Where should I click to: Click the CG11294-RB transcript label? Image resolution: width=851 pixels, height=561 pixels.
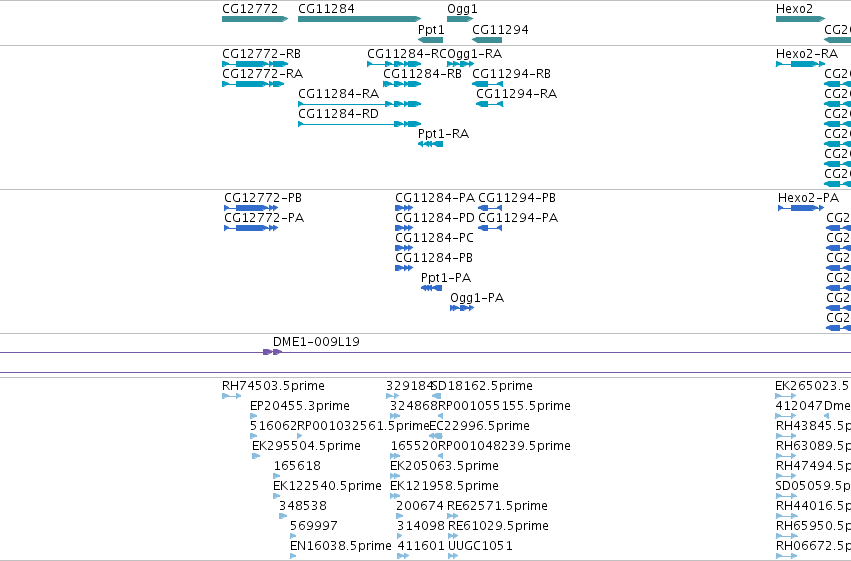coord(512,74)
